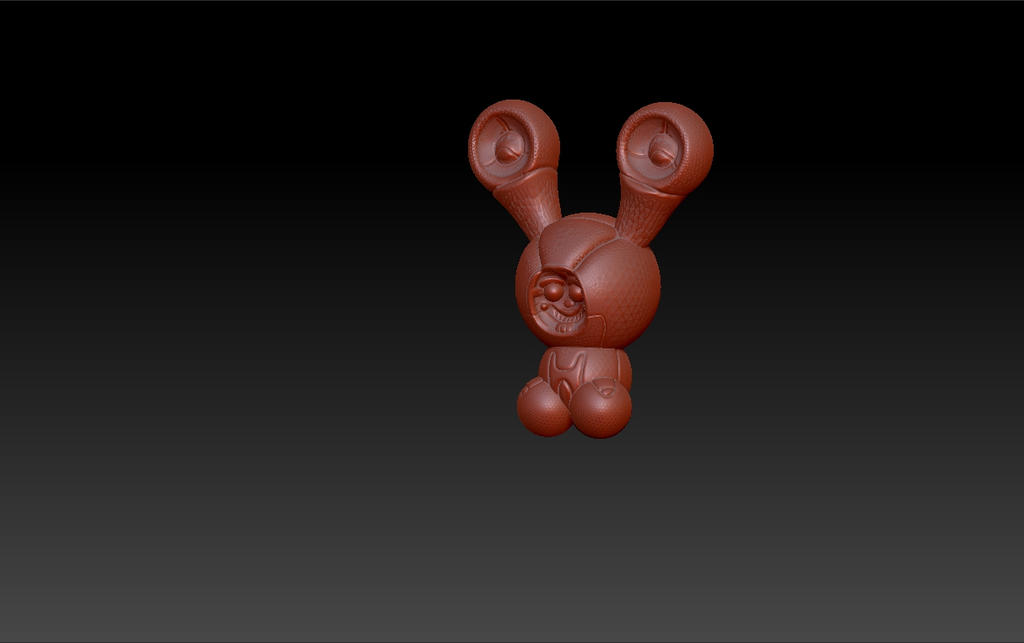The width and height of the screenshot is (1024, 643).
Task: Click the empty canvas left of the model
Action: pos(250,300)
